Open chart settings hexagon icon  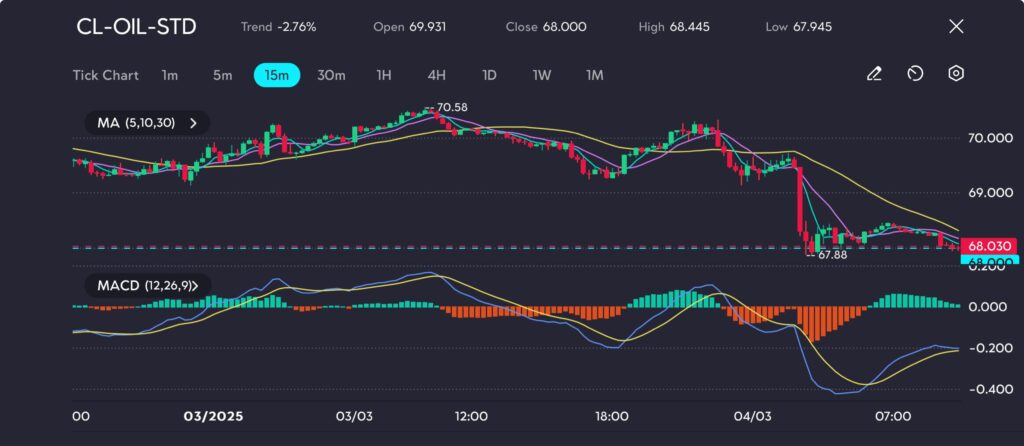(x=956, y=74)
